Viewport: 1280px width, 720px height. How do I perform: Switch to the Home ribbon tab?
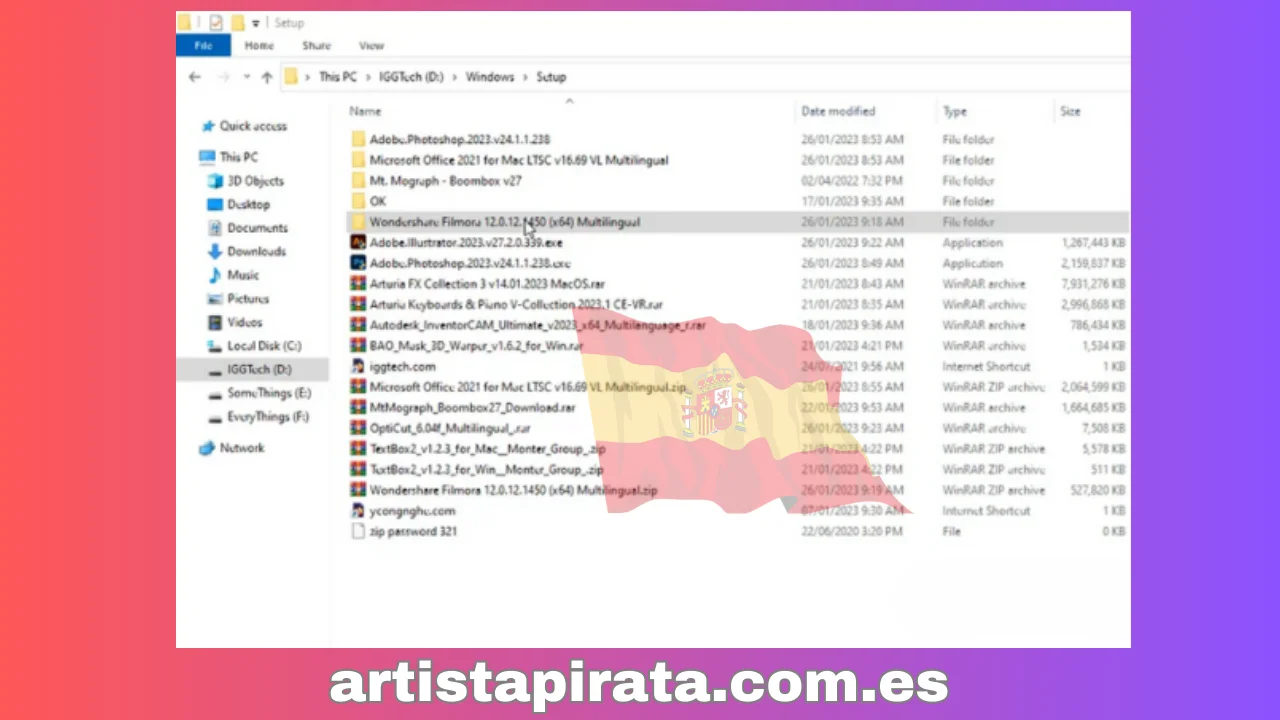[259, 45]
